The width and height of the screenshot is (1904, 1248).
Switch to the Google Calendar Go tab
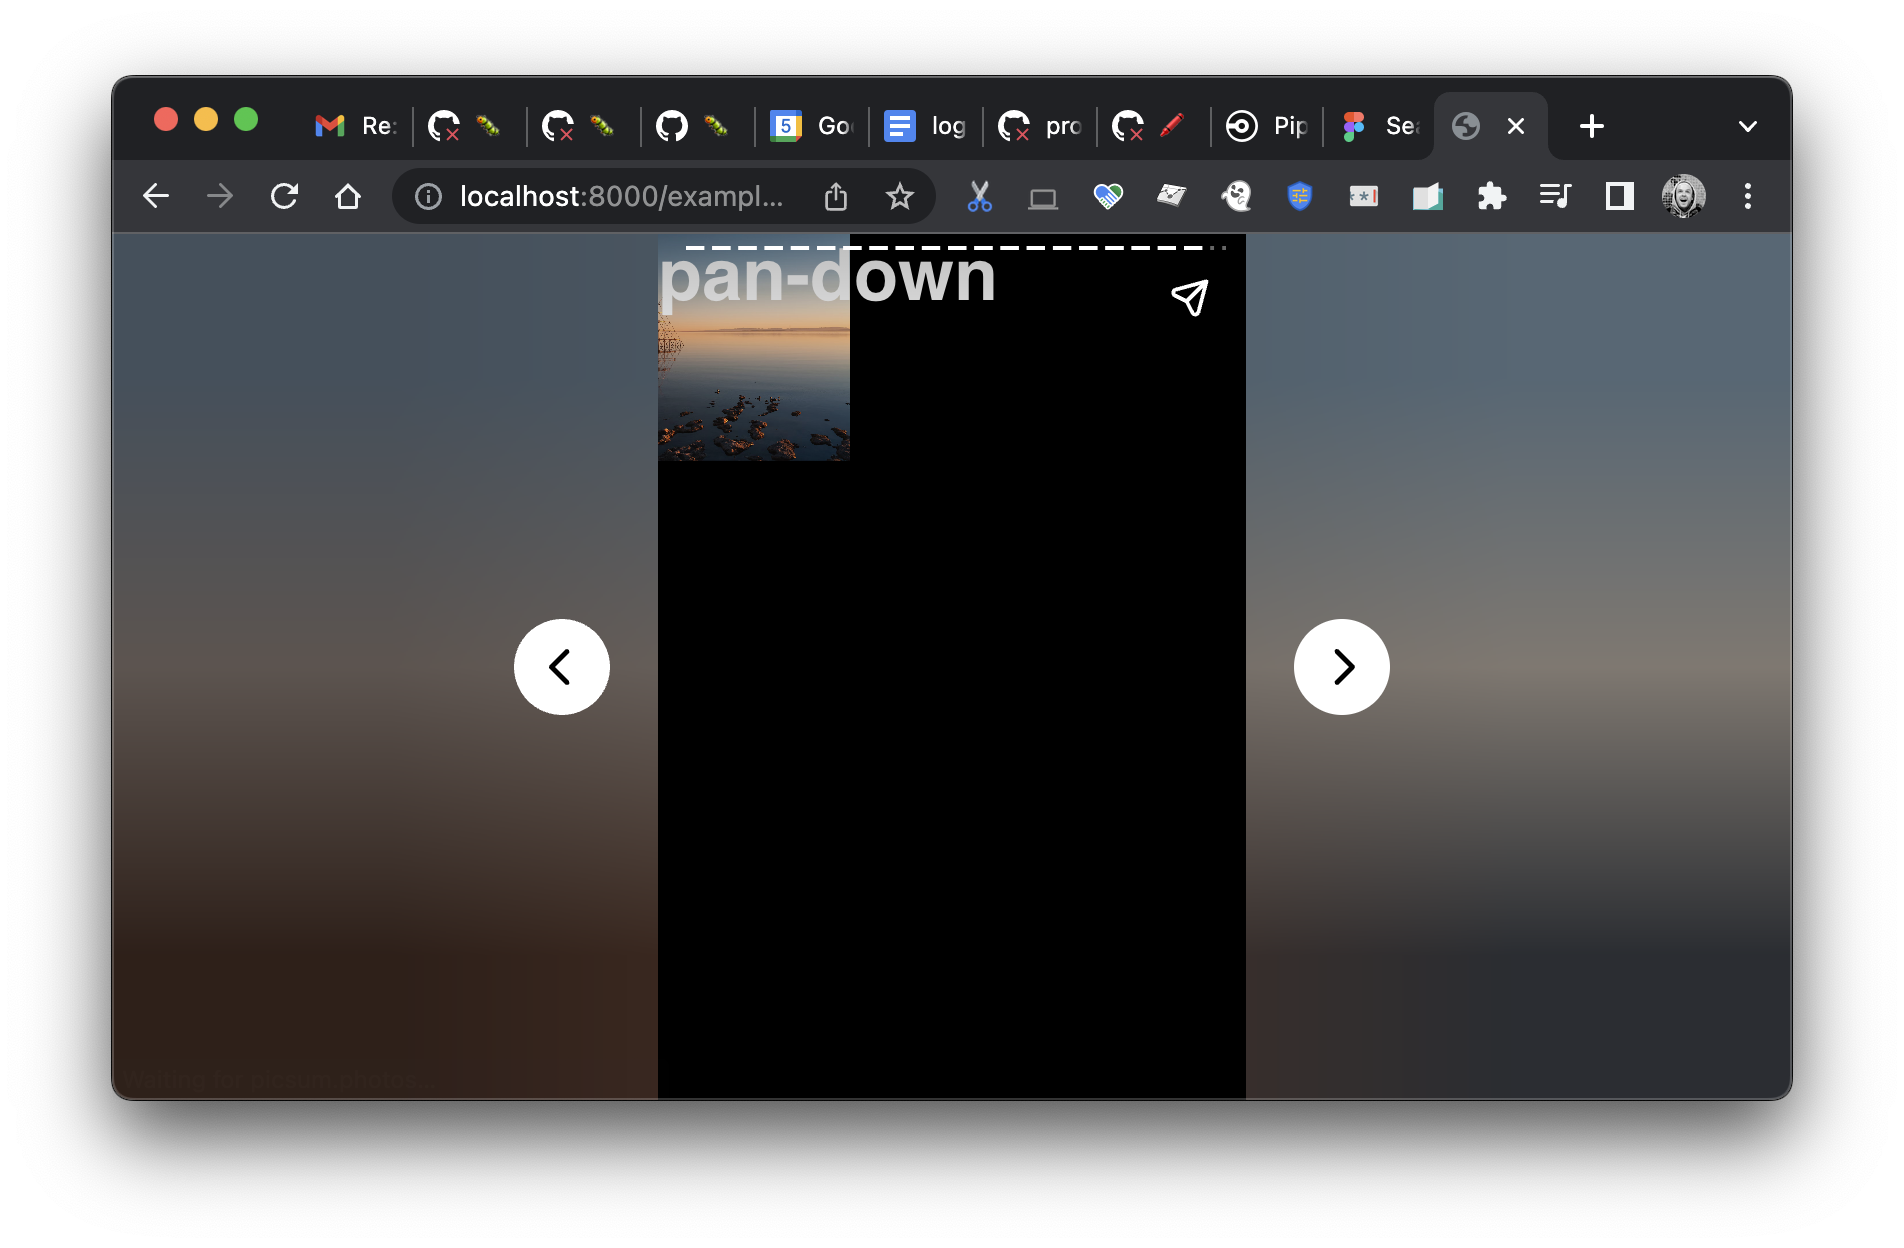pyautogui.click(x=811, y=126)
